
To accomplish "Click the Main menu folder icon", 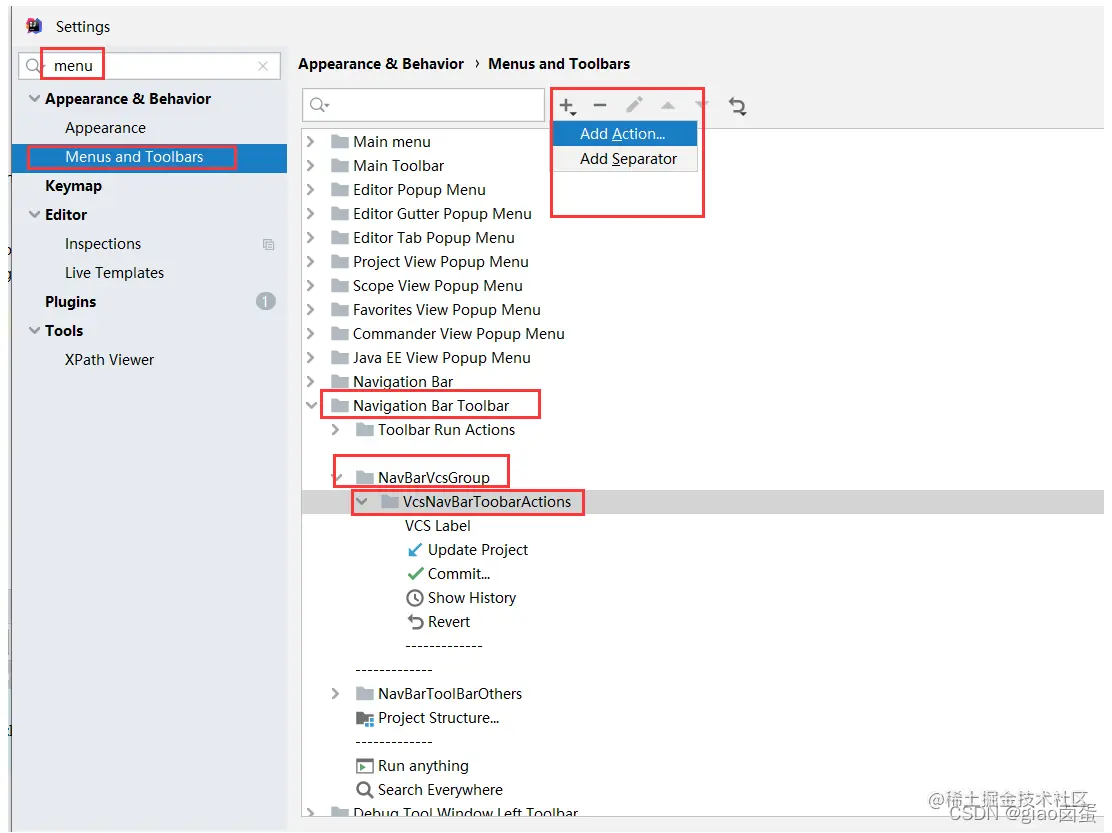I will (340, 141).
